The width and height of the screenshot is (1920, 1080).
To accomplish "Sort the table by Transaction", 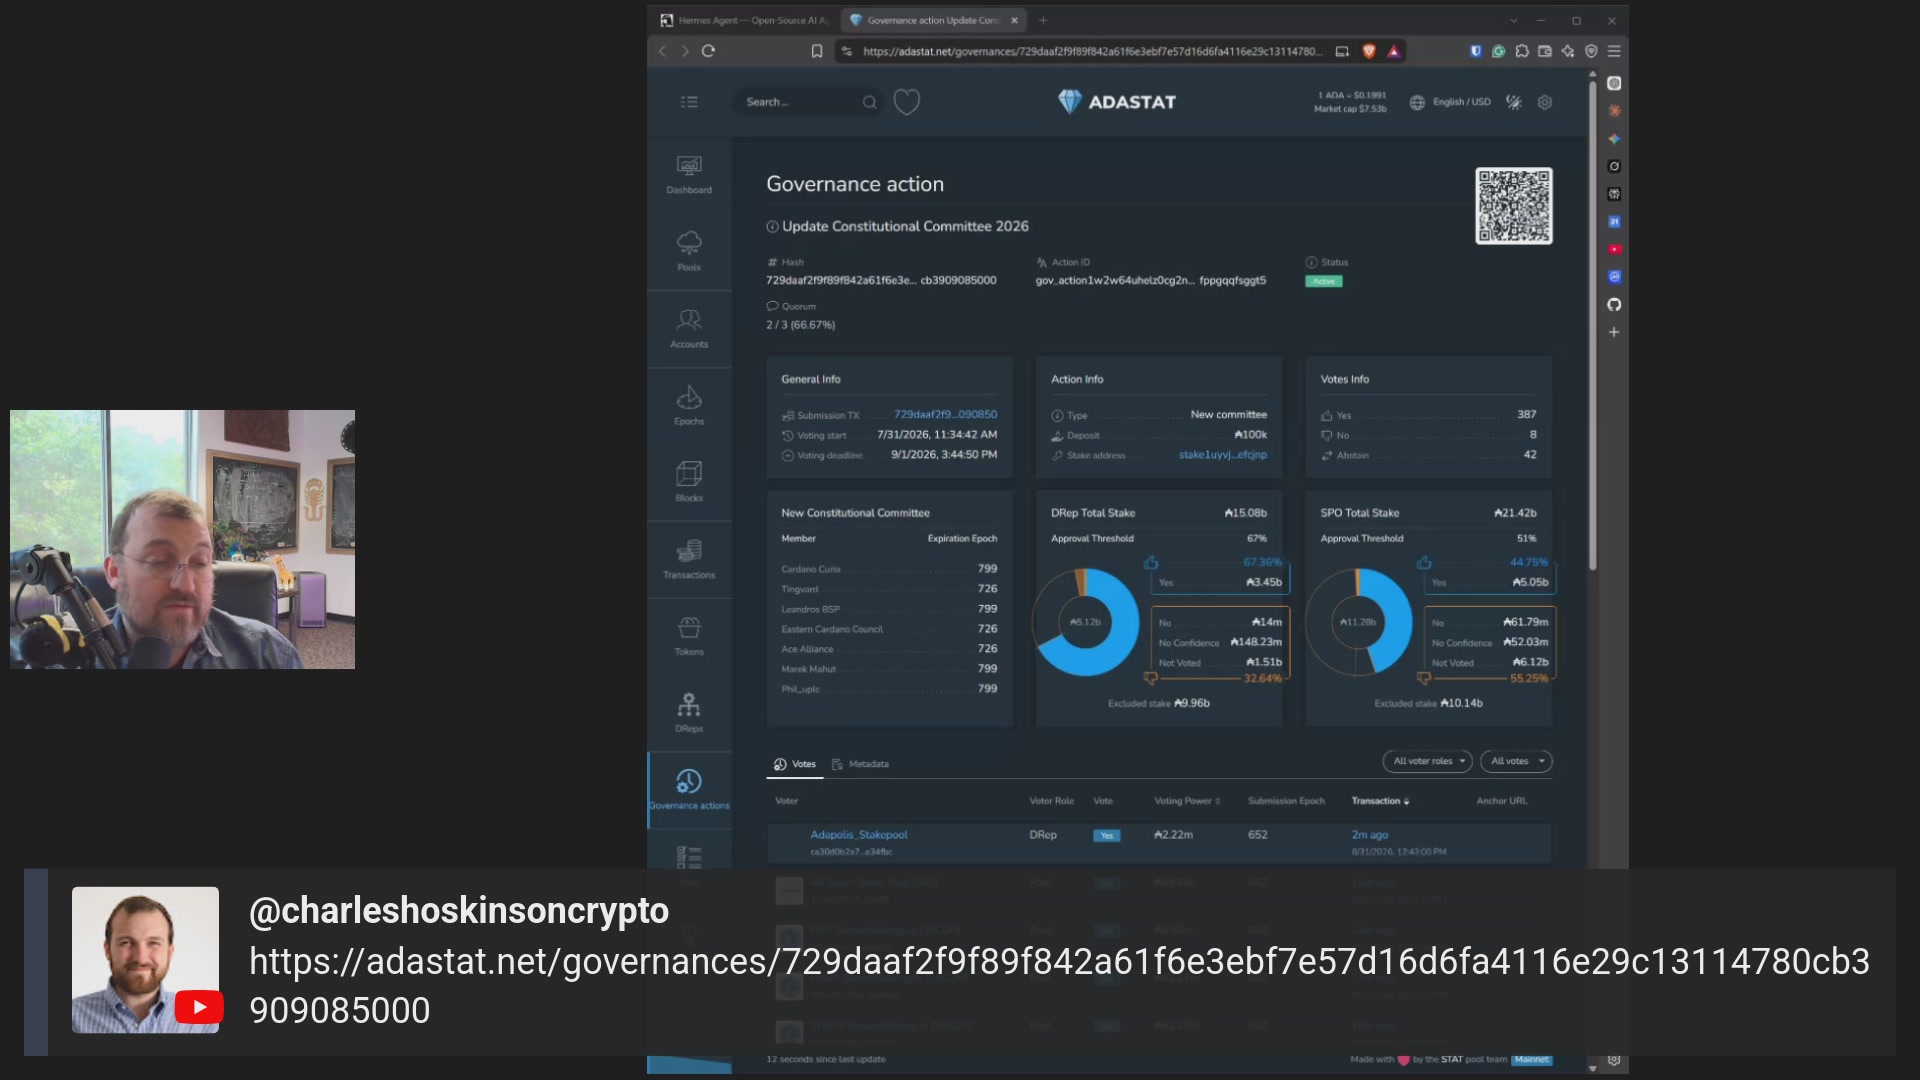I will pos(1380,801).
